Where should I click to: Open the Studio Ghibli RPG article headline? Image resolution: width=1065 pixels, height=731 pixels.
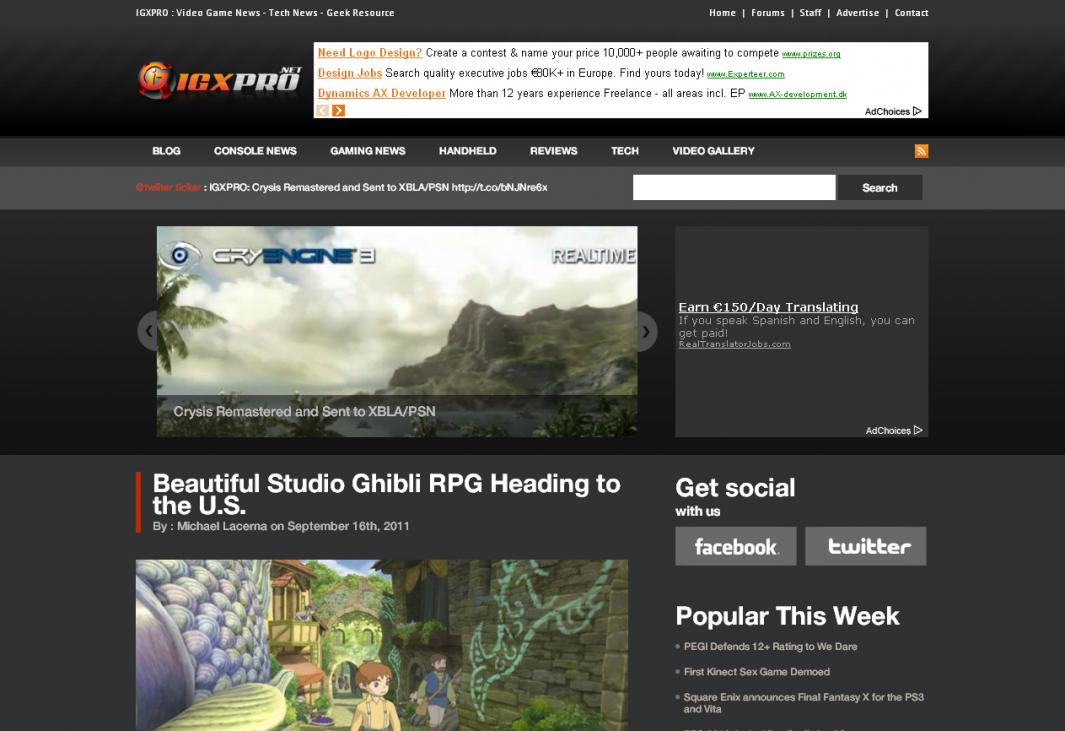386,494
